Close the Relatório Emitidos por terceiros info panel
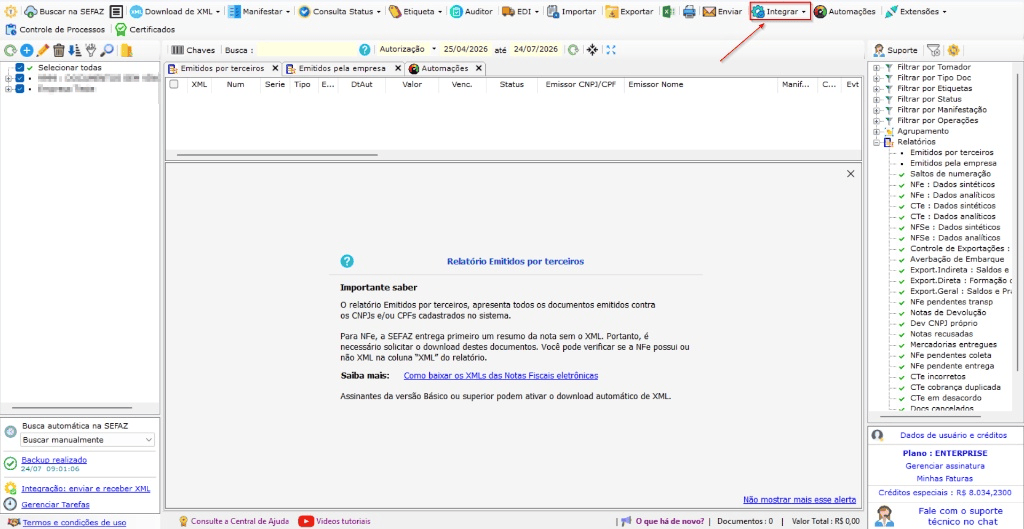1024x529 pixels. tap(850, 174)
